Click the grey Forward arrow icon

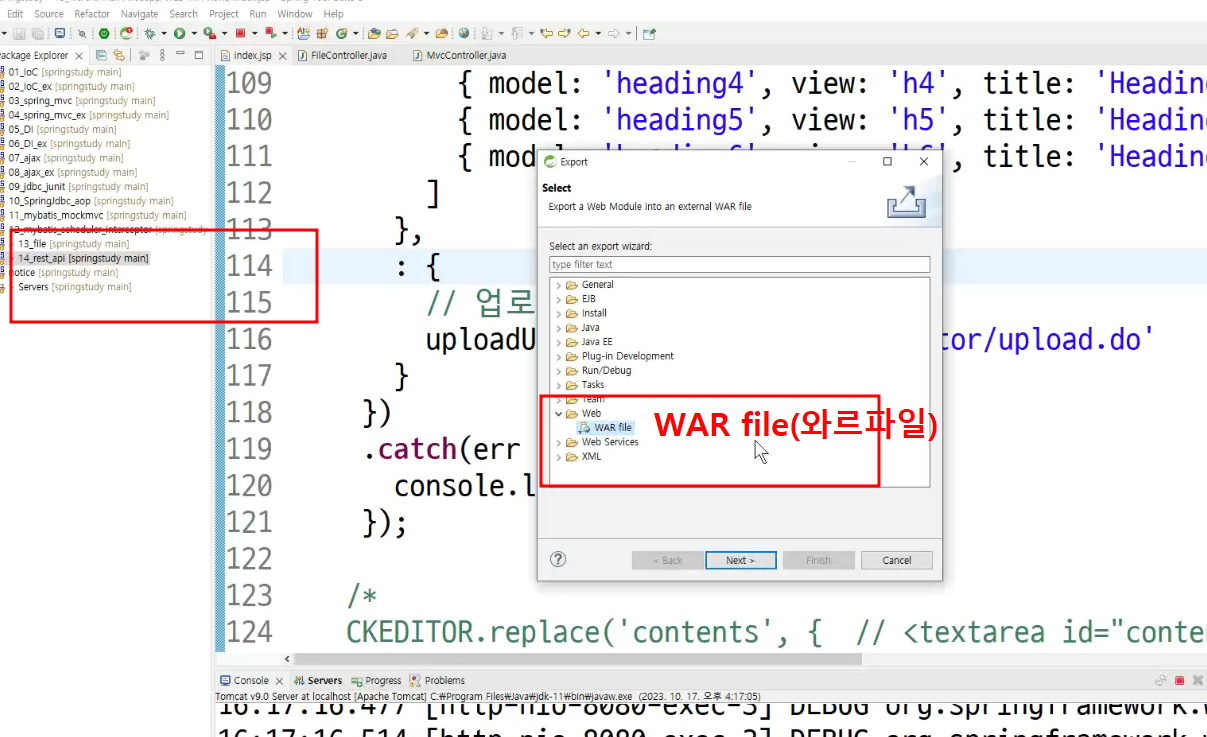pyautogui.click(x=614, y=33)
